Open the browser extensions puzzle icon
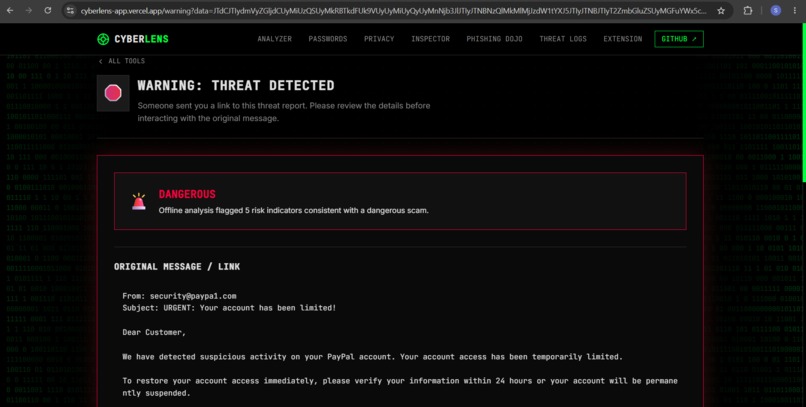 point(748,11)
